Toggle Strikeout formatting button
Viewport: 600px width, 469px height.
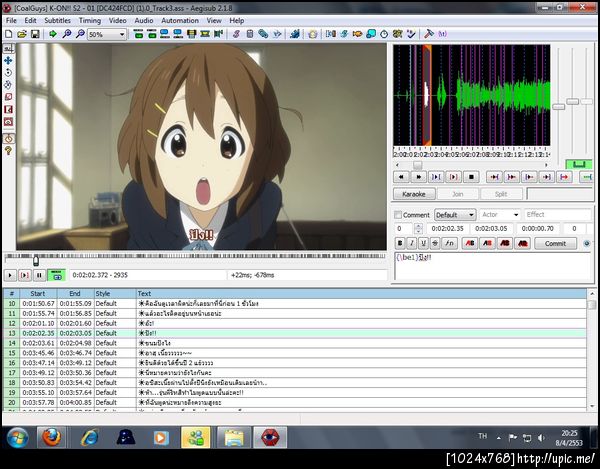pyautogui.click(x=435, y=243)
